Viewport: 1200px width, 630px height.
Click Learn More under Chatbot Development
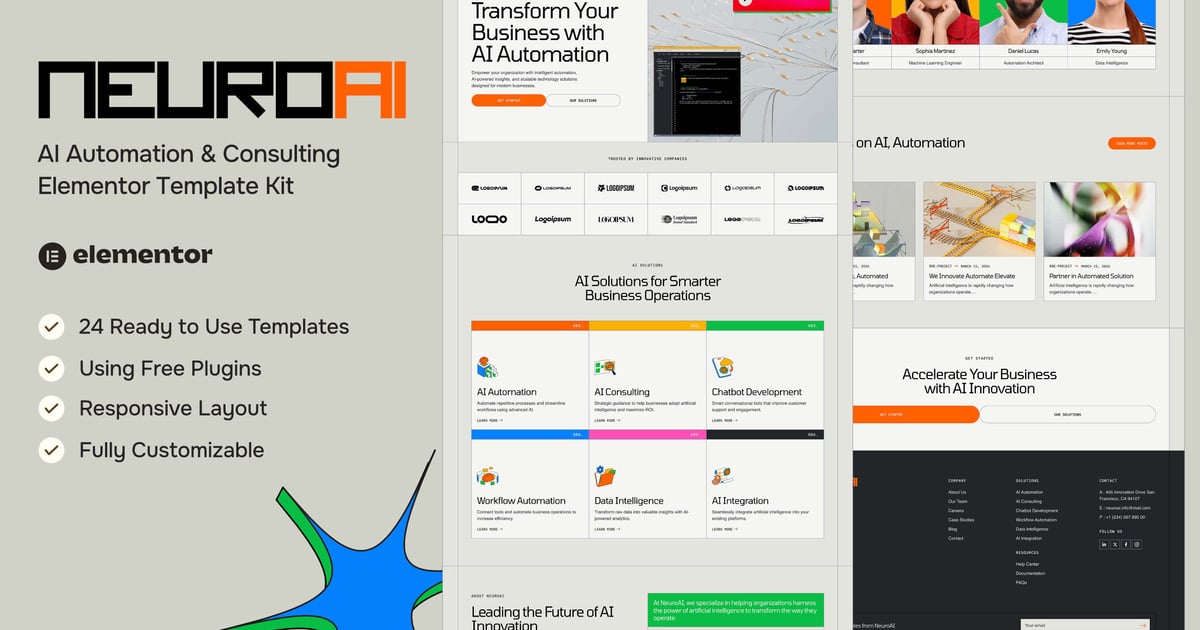click(x=725, y=421)
